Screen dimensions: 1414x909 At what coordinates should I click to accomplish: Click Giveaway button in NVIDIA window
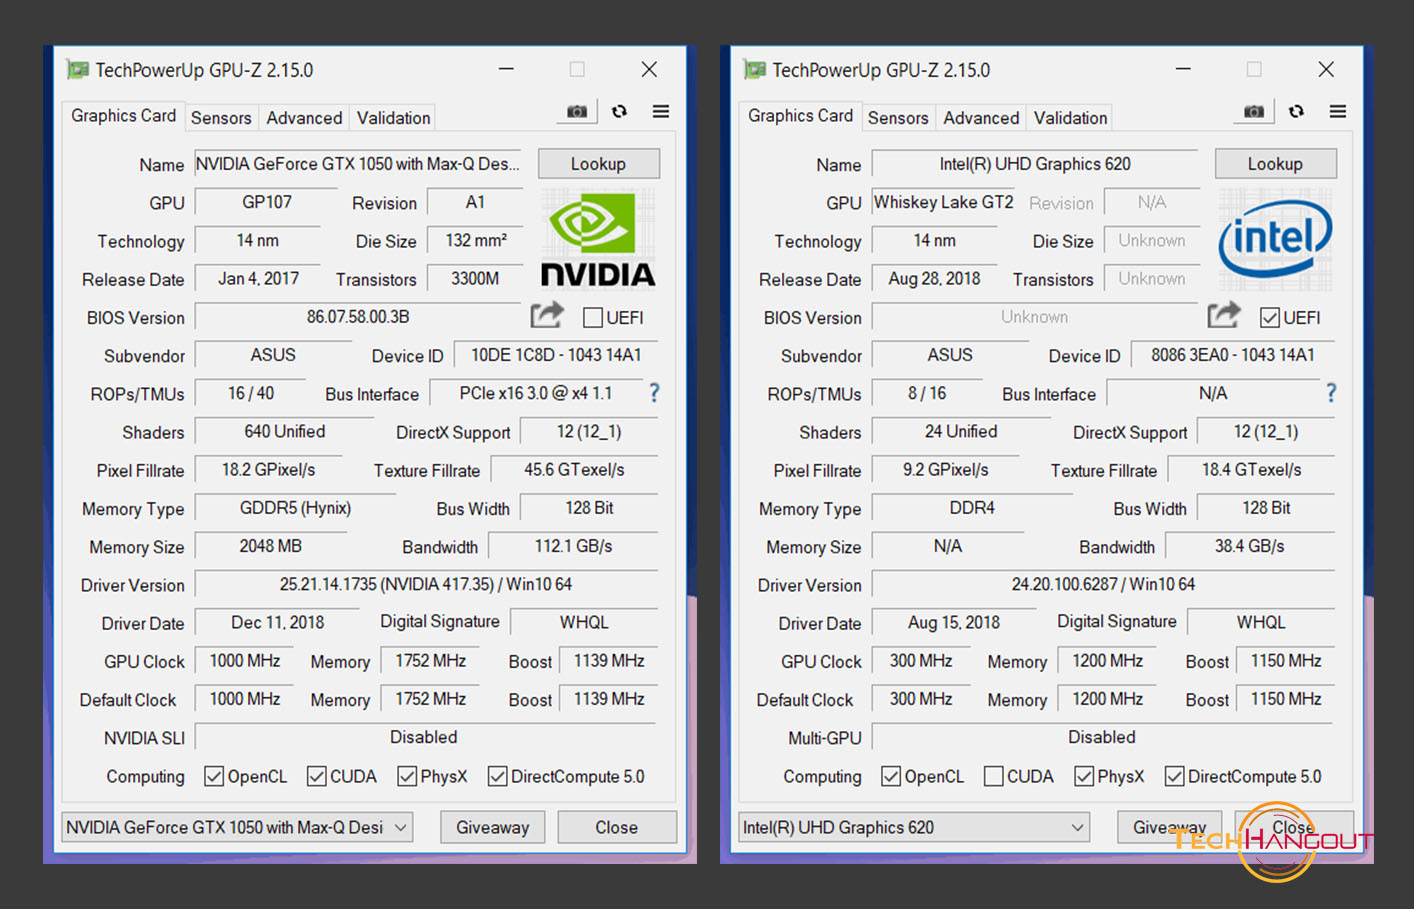click(x=492, y=828)
